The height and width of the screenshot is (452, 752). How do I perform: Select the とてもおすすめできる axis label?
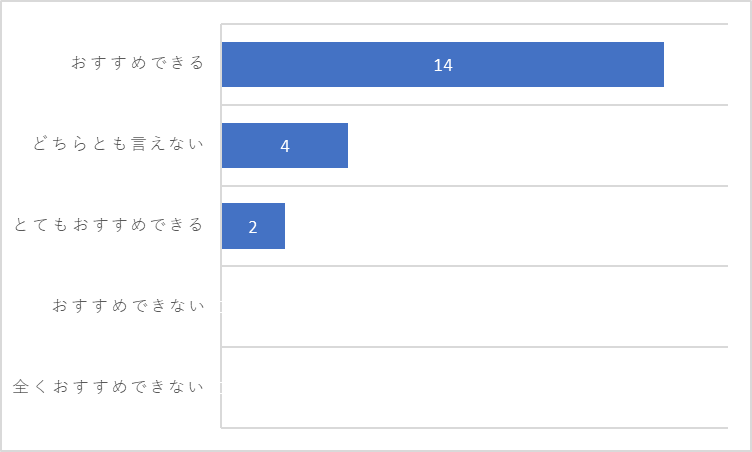[x=108, y=225]
